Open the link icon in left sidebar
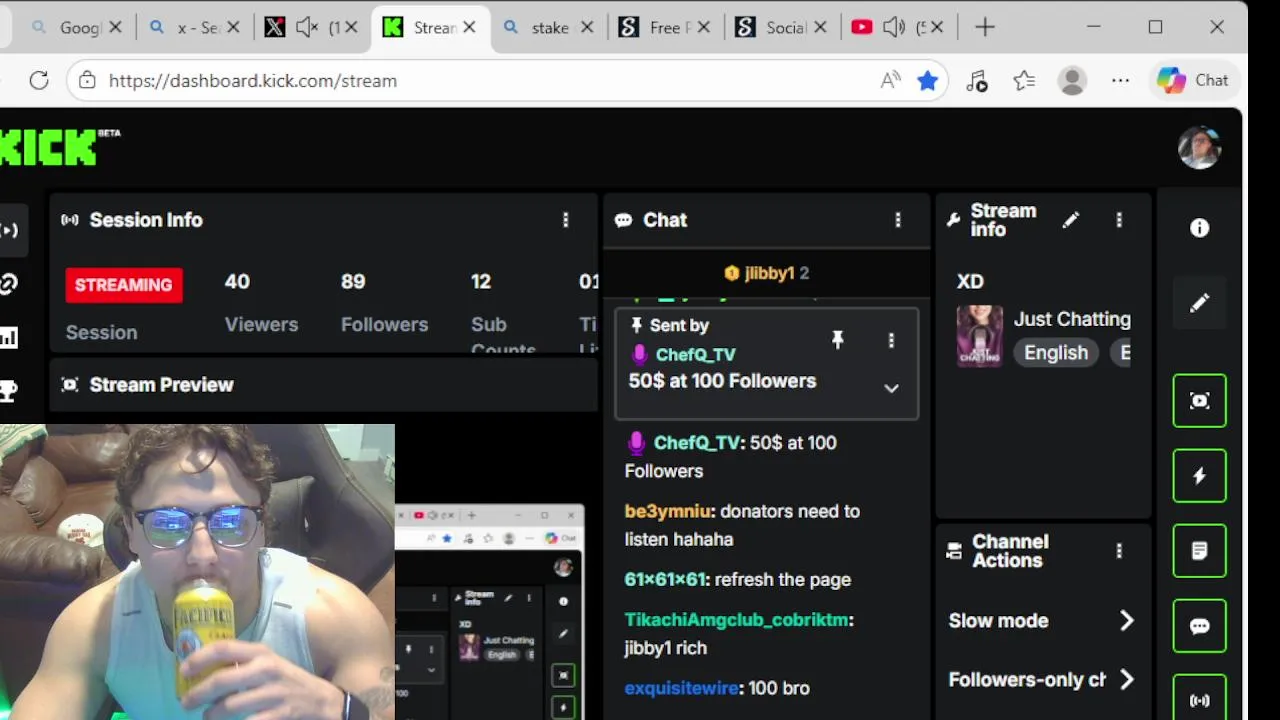This screenshot has height=720, width=1280. coord(8,285)
